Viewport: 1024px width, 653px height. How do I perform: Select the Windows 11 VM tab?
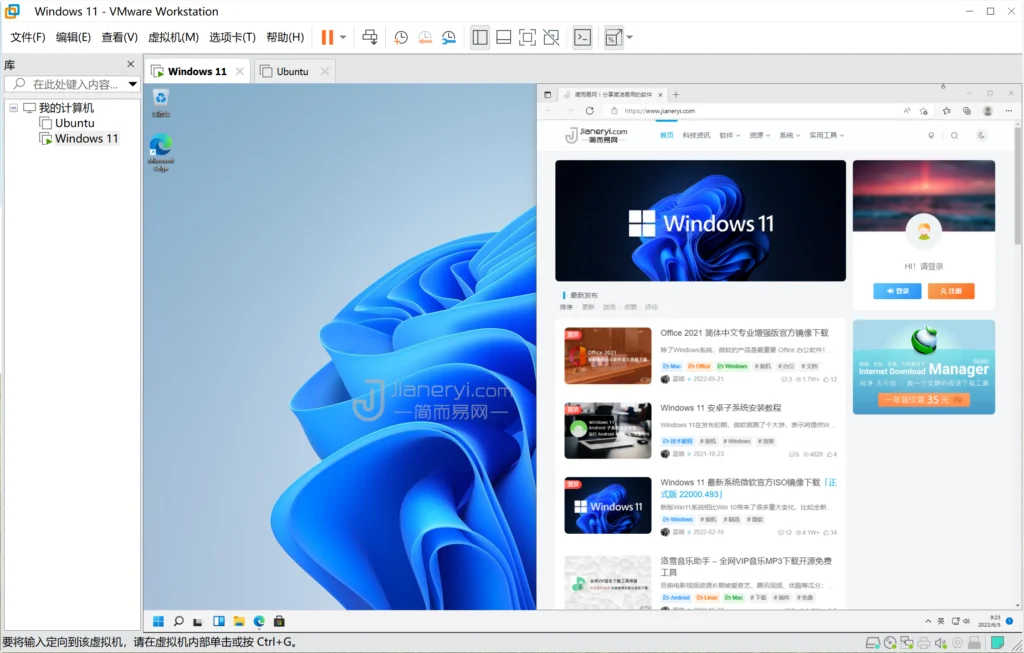coord(197,71)
